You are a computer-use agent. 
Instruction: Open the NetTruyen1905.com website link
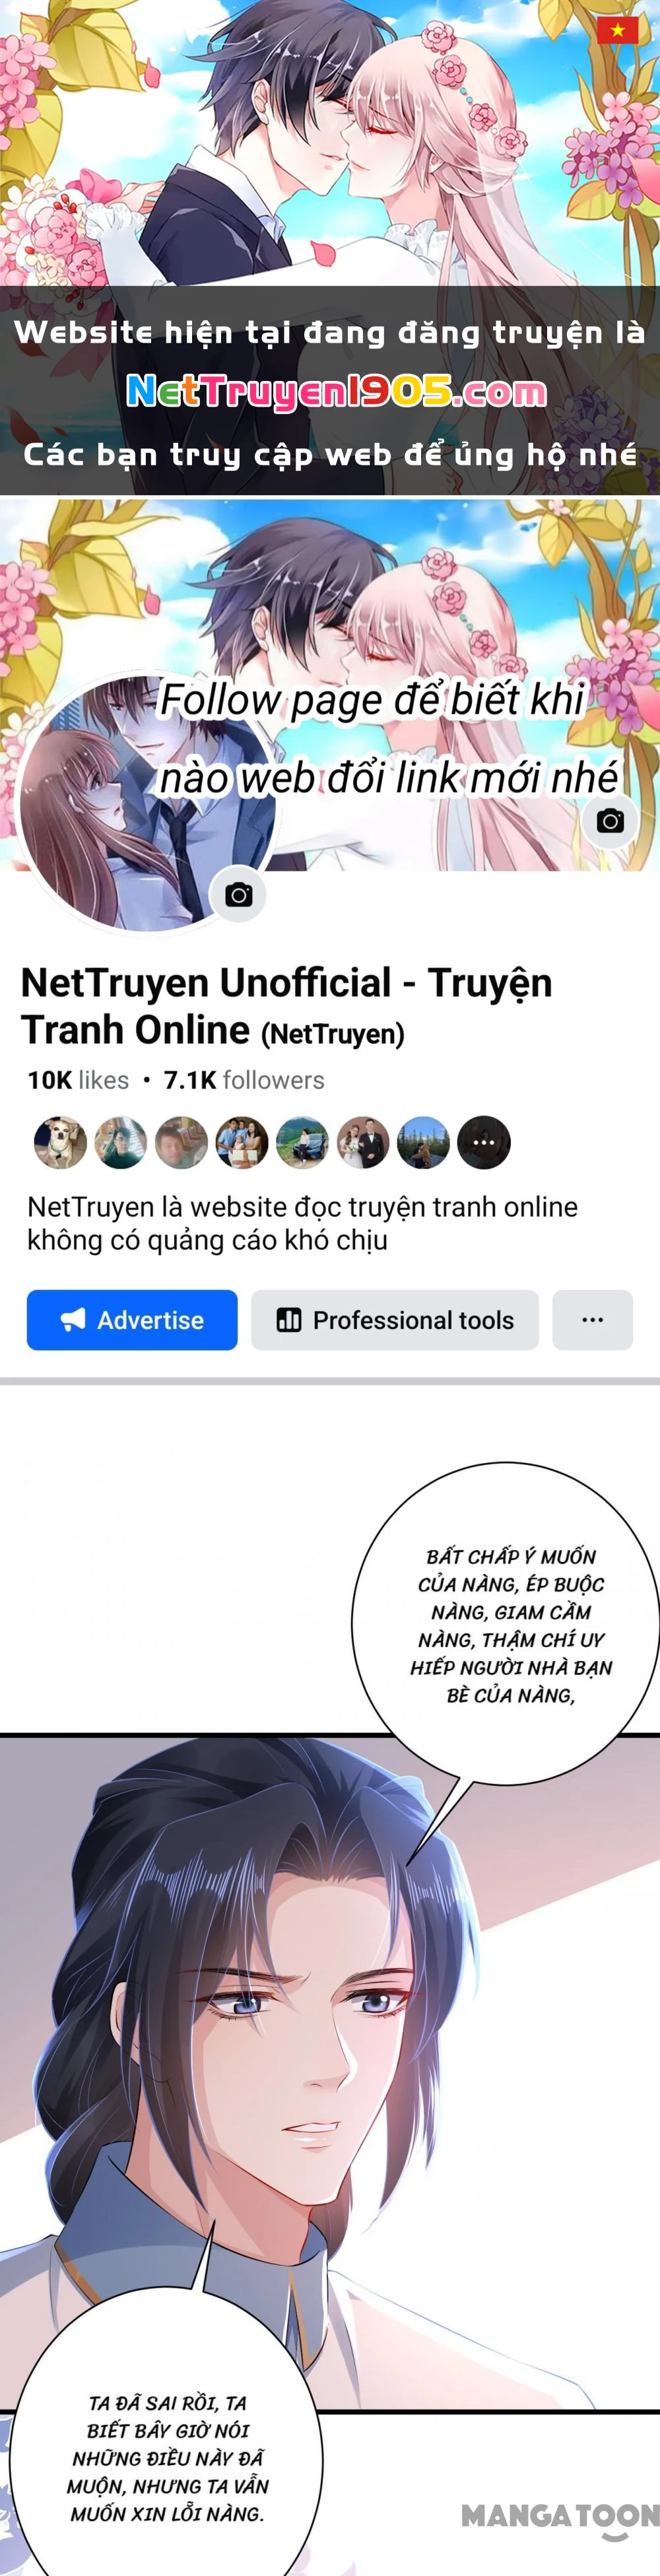pos(337,391)
